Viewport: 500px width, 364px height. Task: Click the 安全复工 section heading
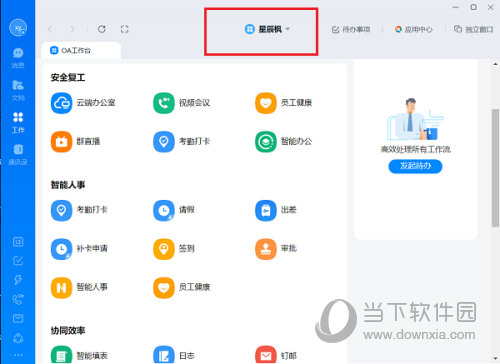[68, 78]
